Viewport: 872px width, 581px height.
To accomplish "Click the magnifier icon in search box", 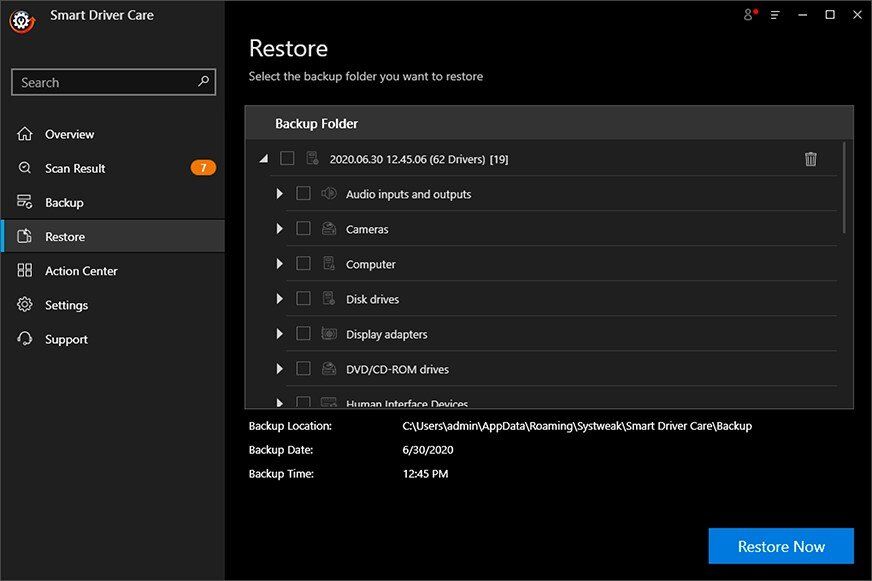I will pyautogui.click(x=204, y=81).
